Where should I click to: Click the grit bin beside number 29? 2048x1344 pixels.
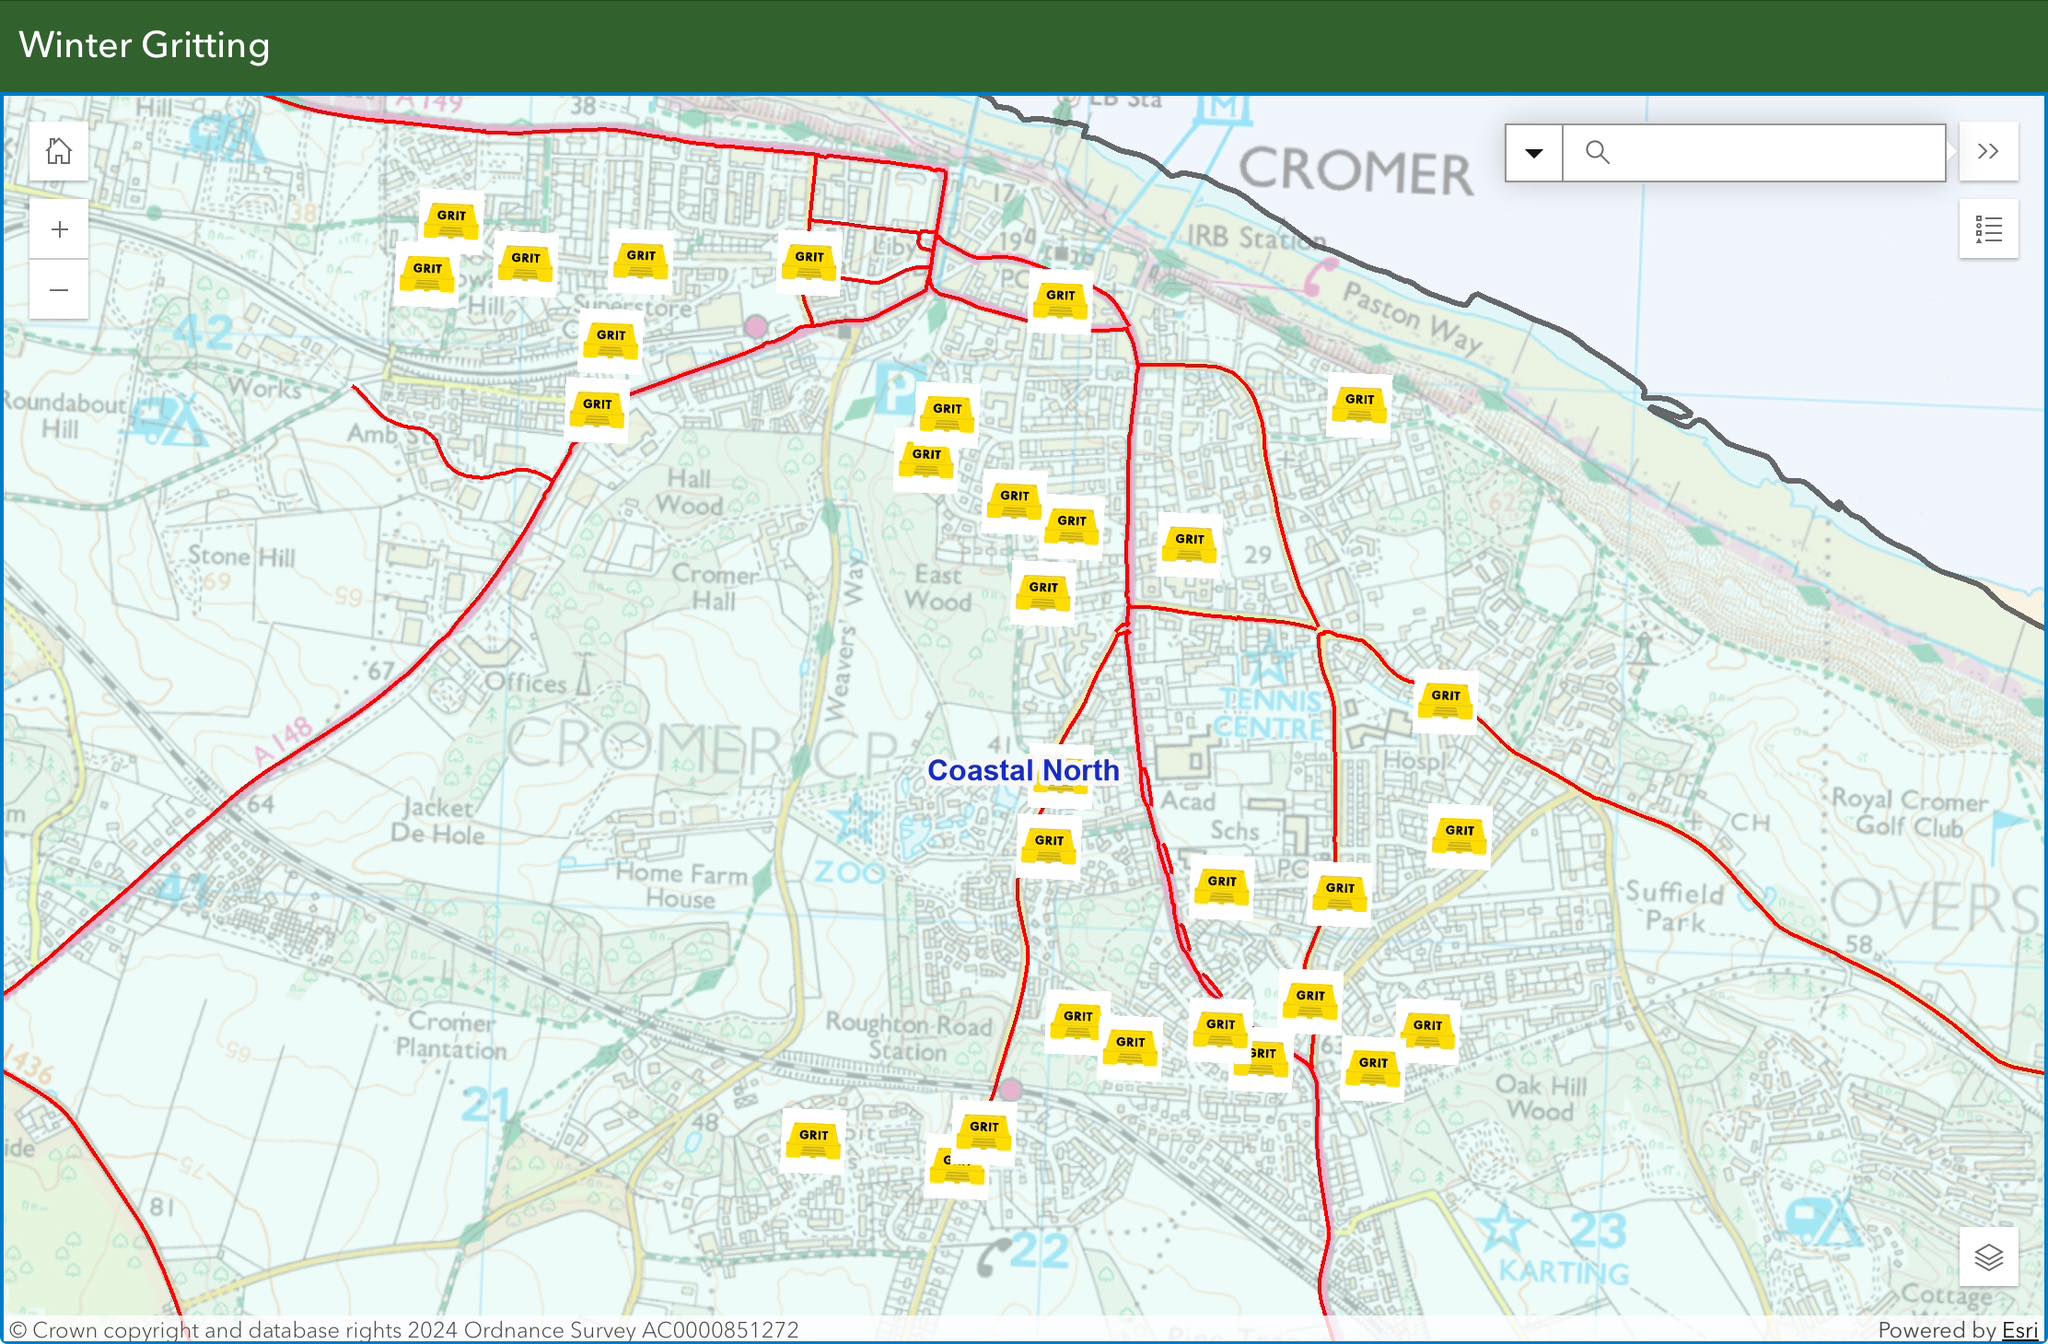pyautogui.click(x=1189, y=543)
